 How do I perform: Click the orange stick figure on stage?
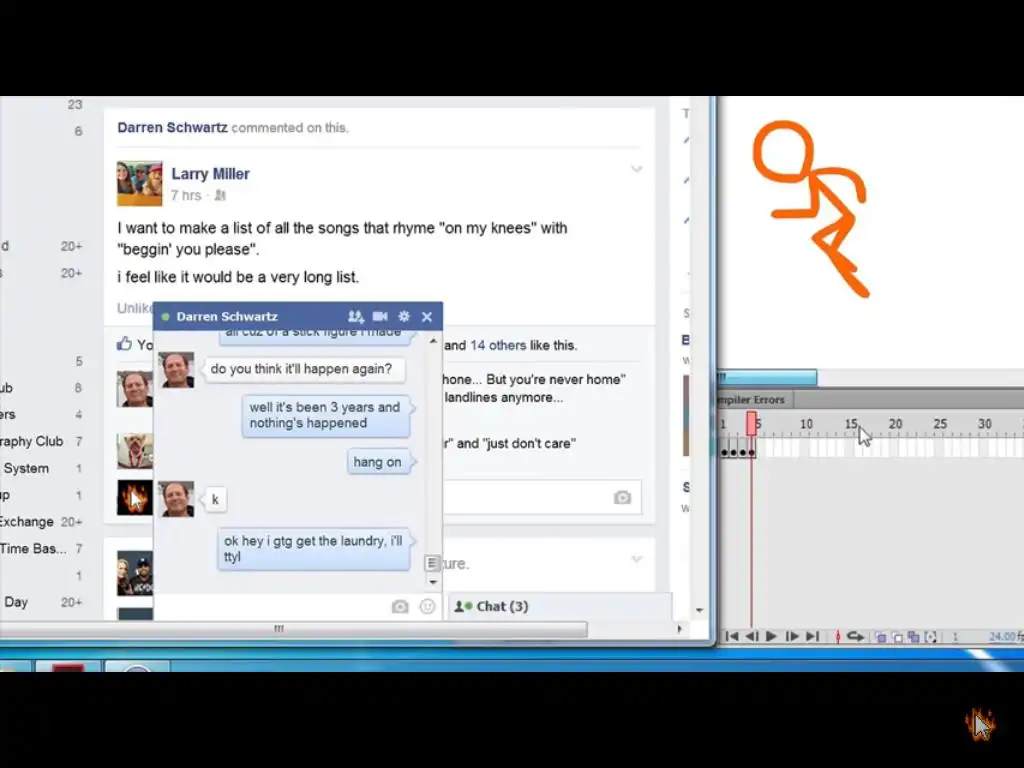click(812, 208)
